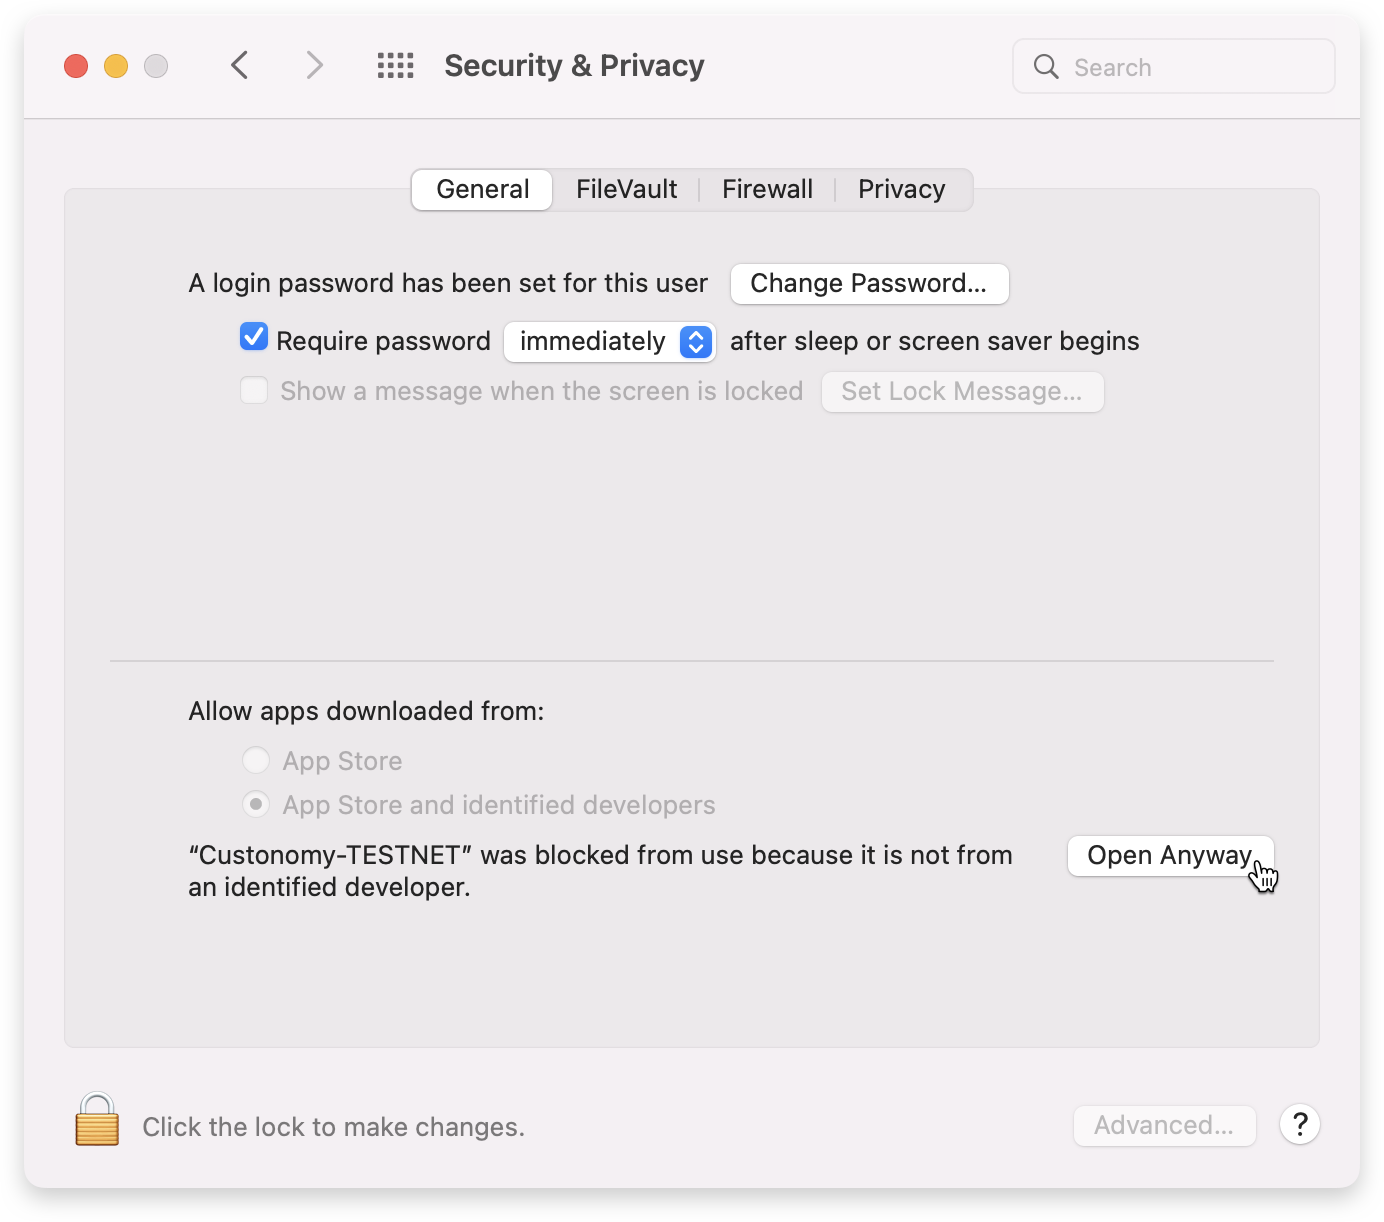
Task: Open help via the question mark icon
Action: click(1300, 1125)
